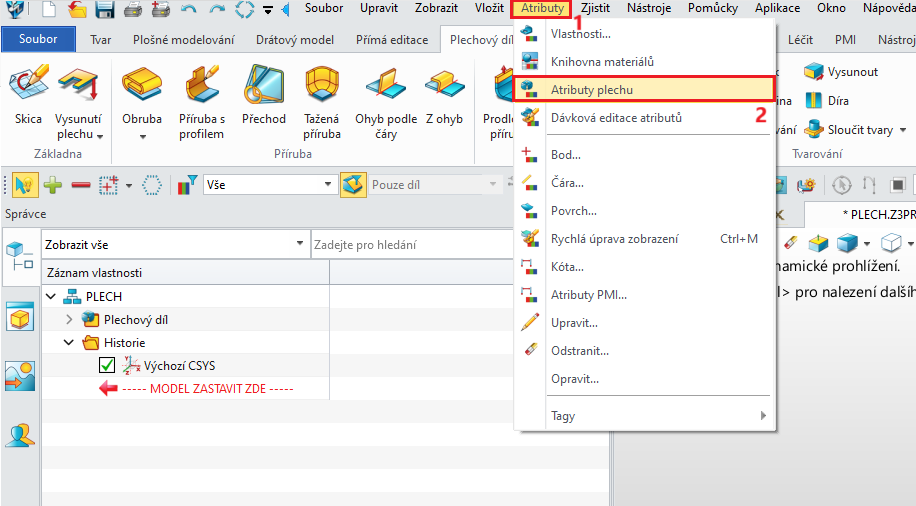The height and width of the screenshot is (506, 916).
Task: Expand the Plechový díl tree node
Action: 69,319
